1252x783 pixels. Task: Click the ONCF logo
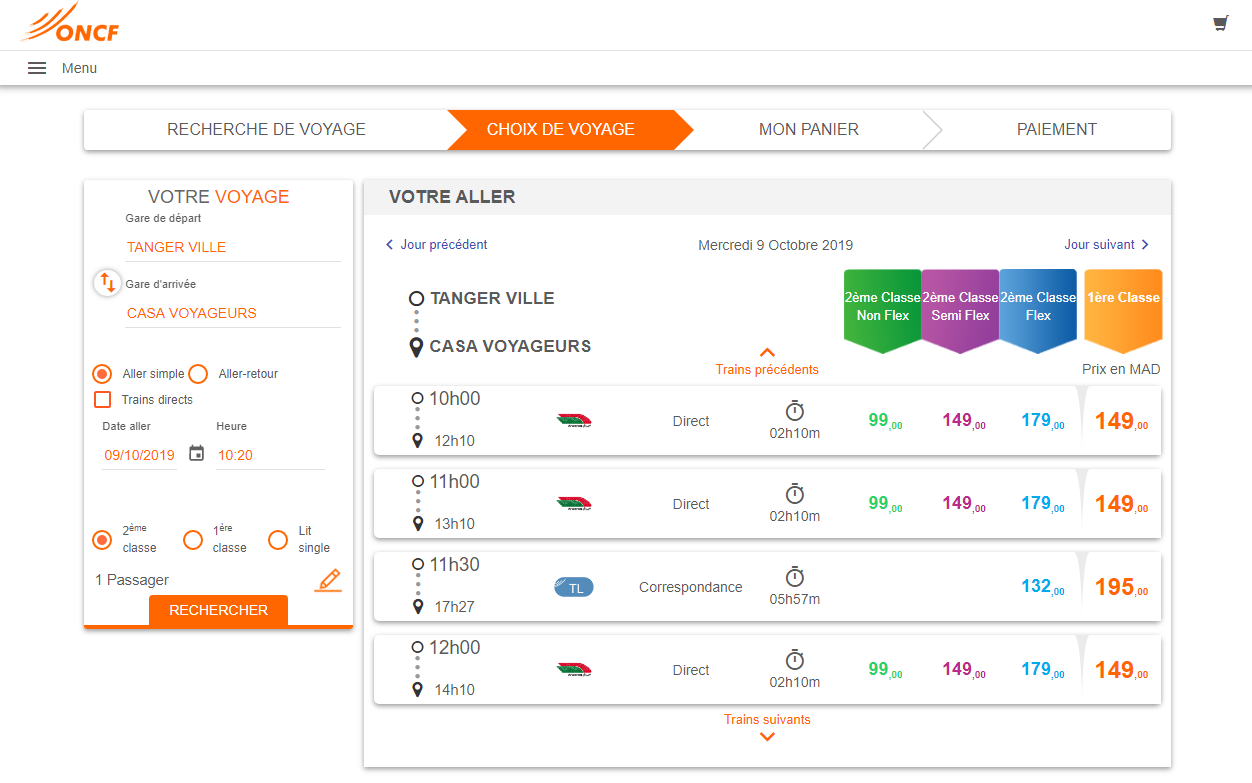(x=70, y=23)
